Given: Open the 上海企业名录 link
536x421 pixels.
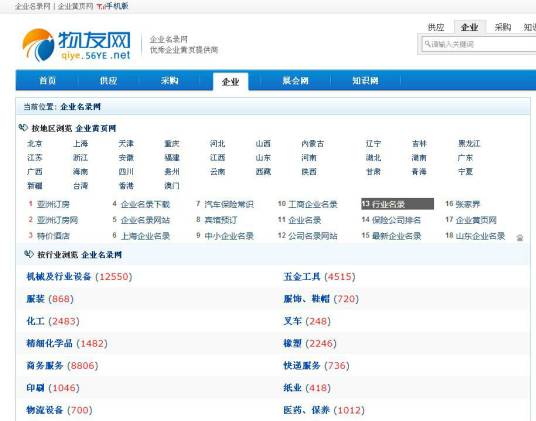Looking at the screenshot, I should click(x=145, y=236).
